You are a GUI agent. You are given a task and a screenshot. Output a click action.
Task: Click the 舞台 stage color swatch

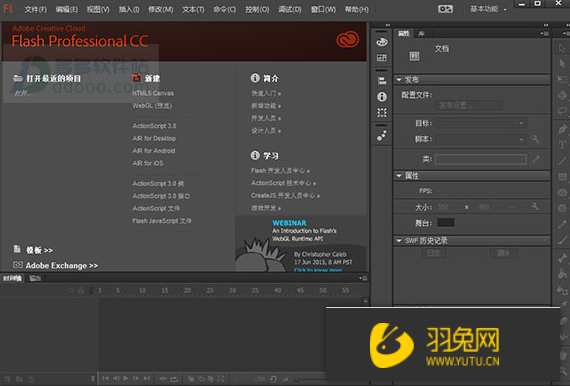click(445, 222)
